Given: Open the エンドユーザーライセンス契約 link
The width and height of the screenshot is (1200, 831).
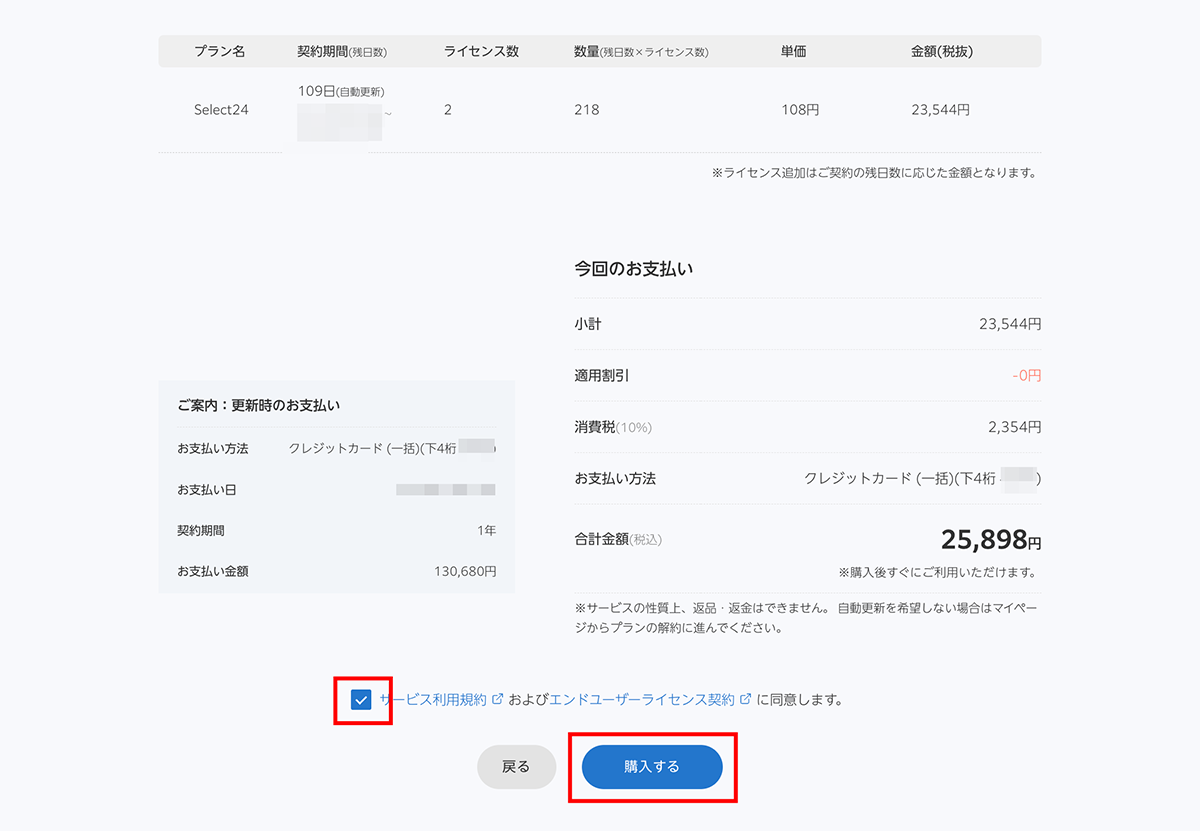Looking at the screenshot, I should click(x=643, y=700).
